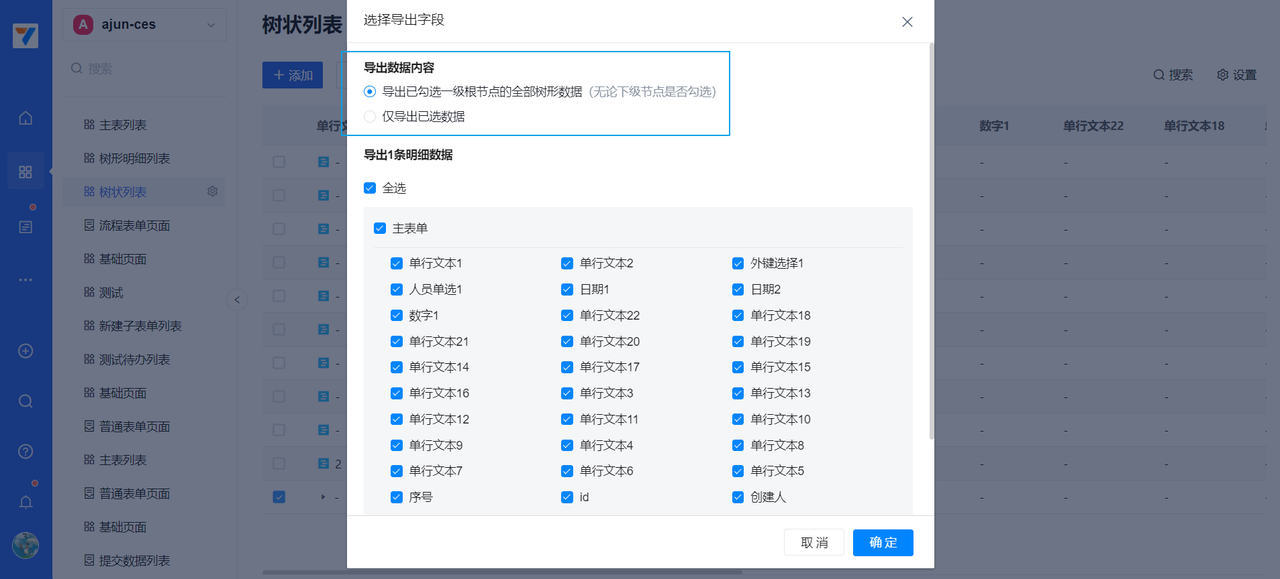
Task: Open the circled plus icon in left rail
Action: tap(26, 351)
